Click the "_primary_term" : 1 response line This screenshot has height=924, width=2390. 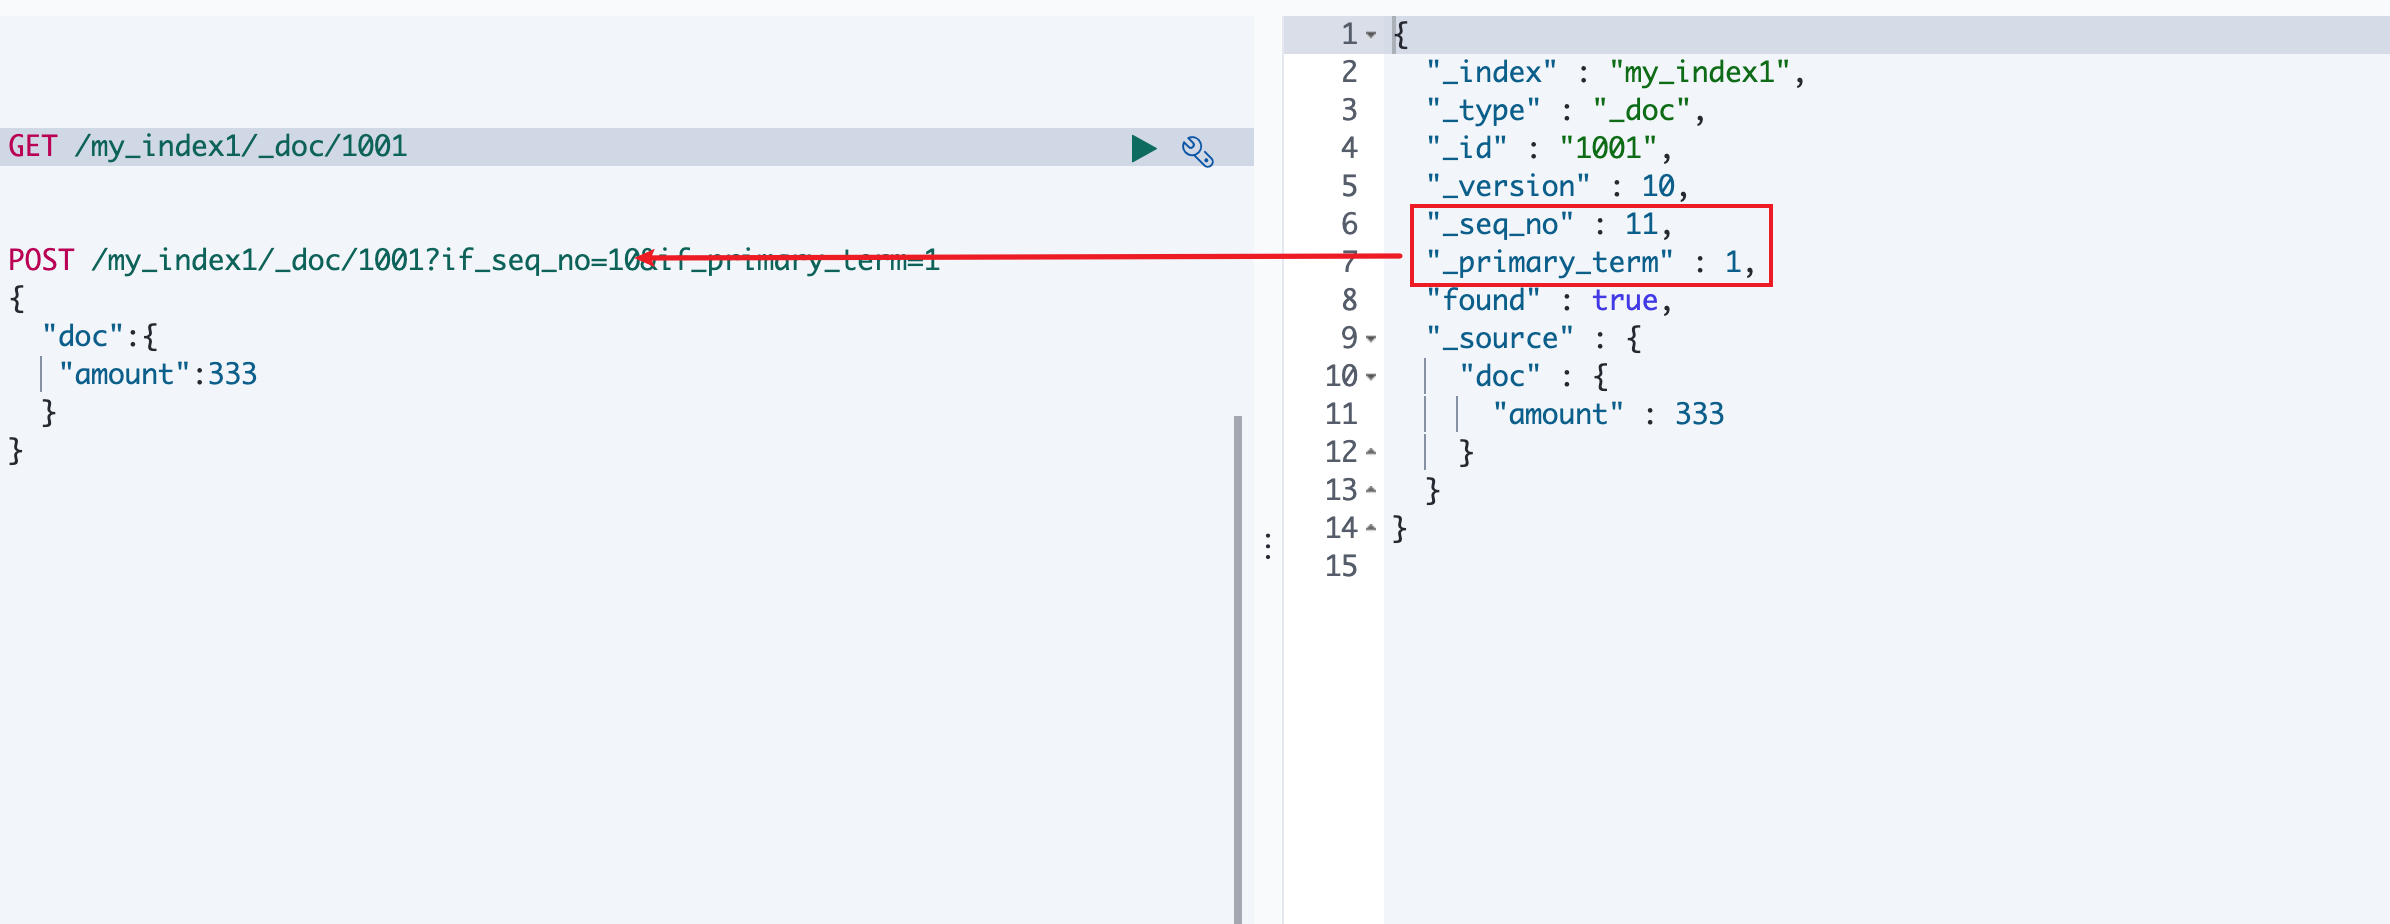(x=1590, y=263)
